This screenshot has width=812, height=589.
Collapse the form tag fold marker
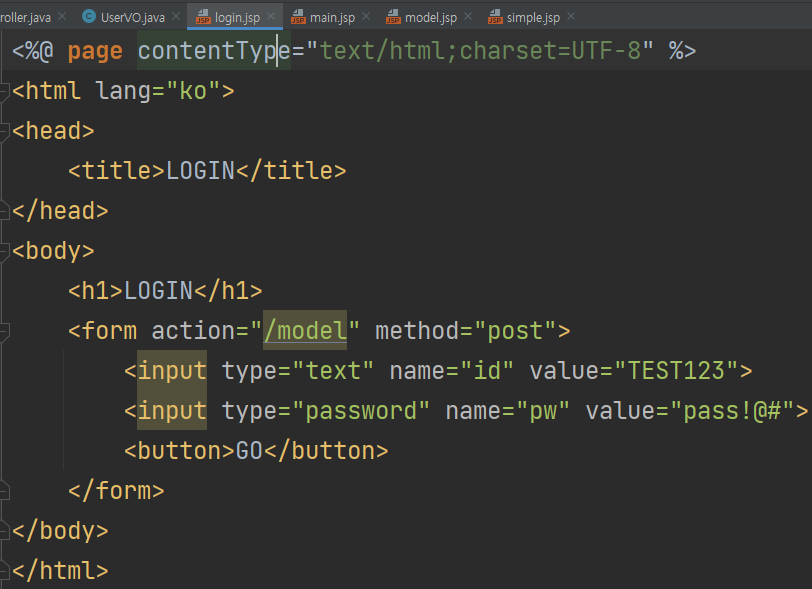pyautogui.click(x=4, y=332)
